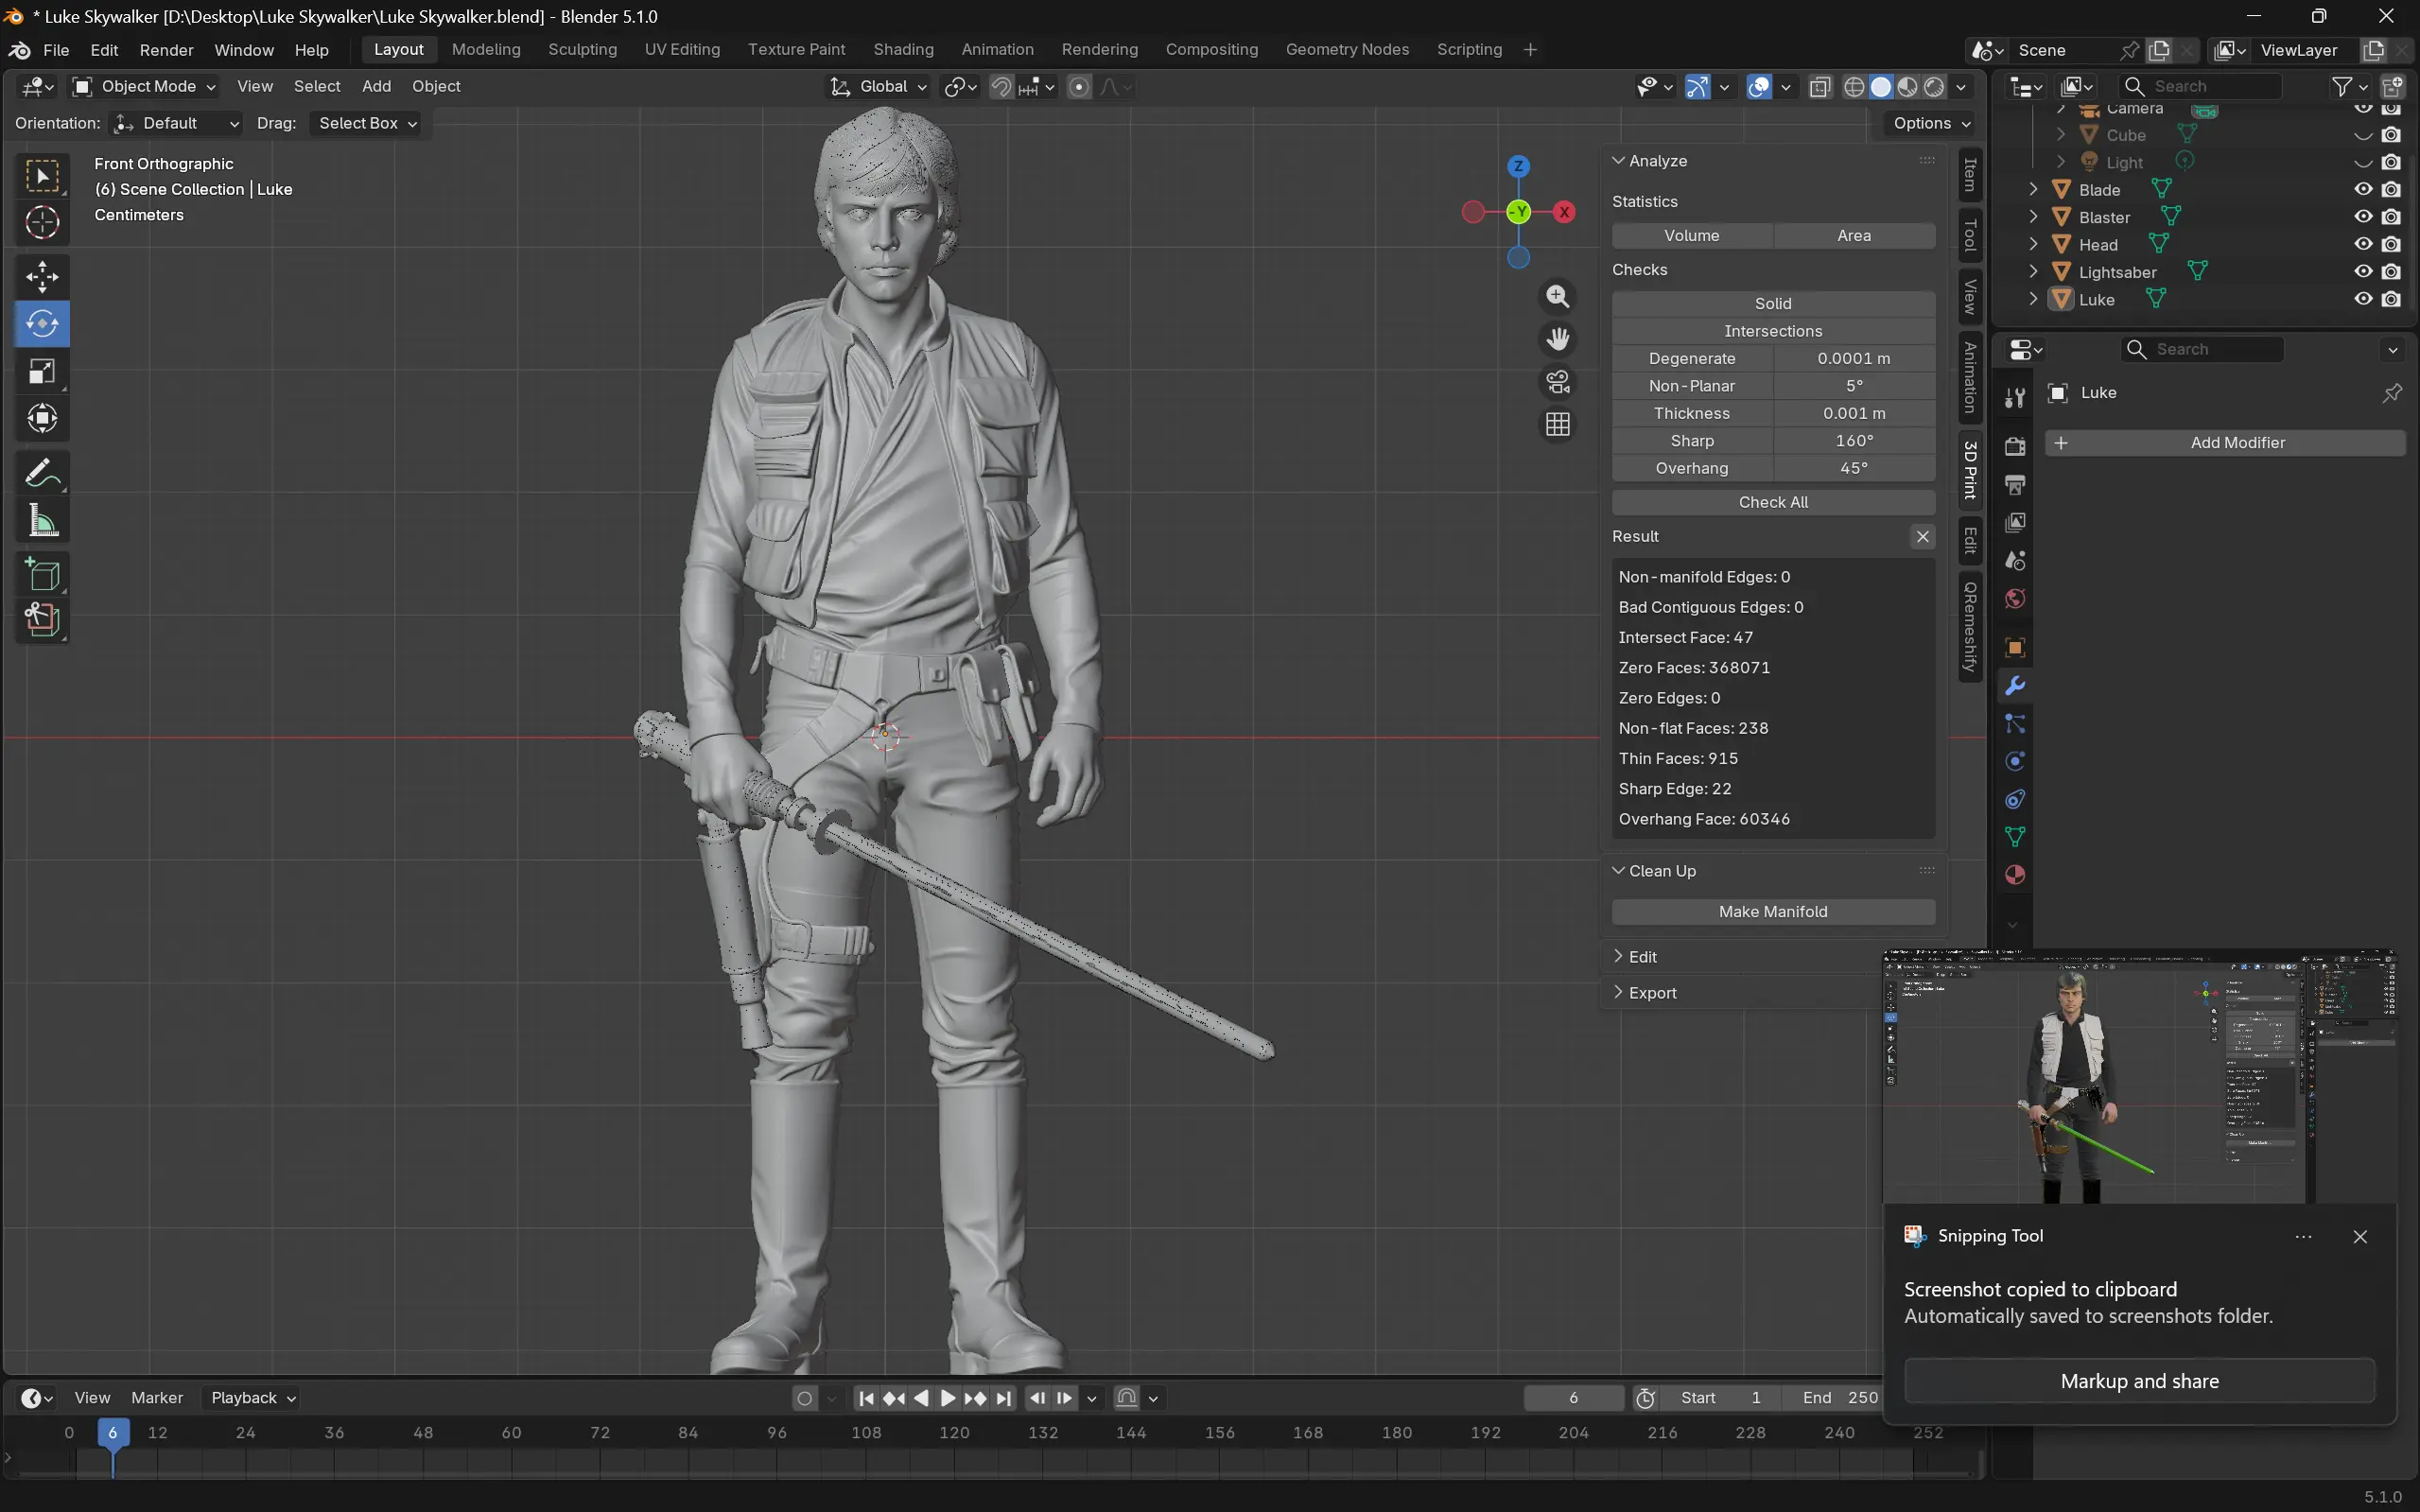Image resolution: width=2420 pixels, height=1512 pixels.
Task: Click the Check All button
Action: click(1773, 502)
